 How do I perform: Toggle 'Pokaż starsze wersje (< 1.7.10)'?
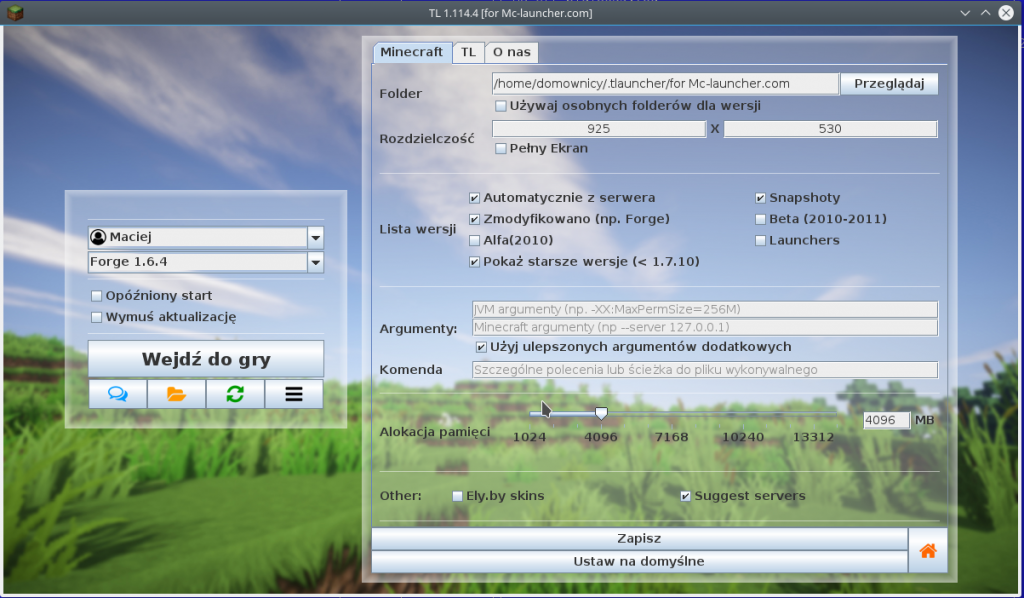pos(475,262)
